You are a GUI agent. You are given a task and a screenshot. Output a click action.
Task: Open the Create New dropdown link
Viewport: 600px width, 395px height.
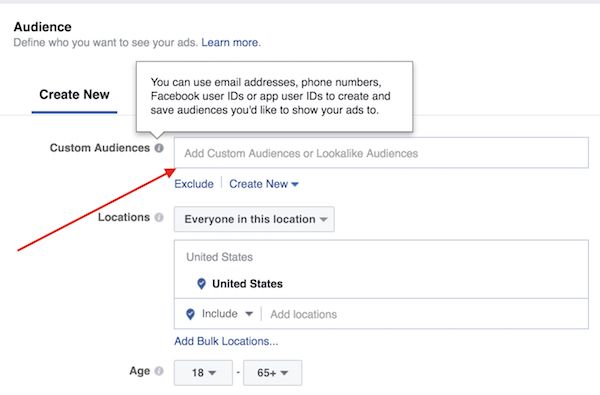[x=264, y=184]
